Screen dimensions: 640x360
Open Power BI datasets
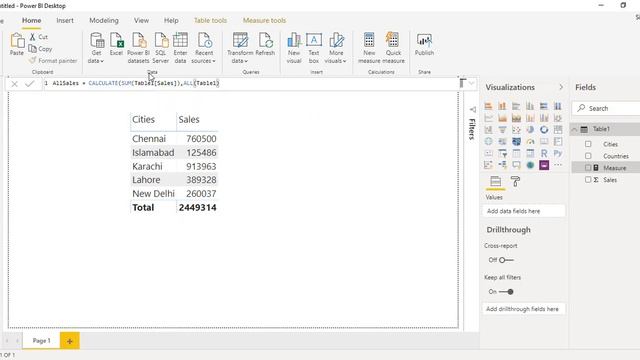[138, 48]
